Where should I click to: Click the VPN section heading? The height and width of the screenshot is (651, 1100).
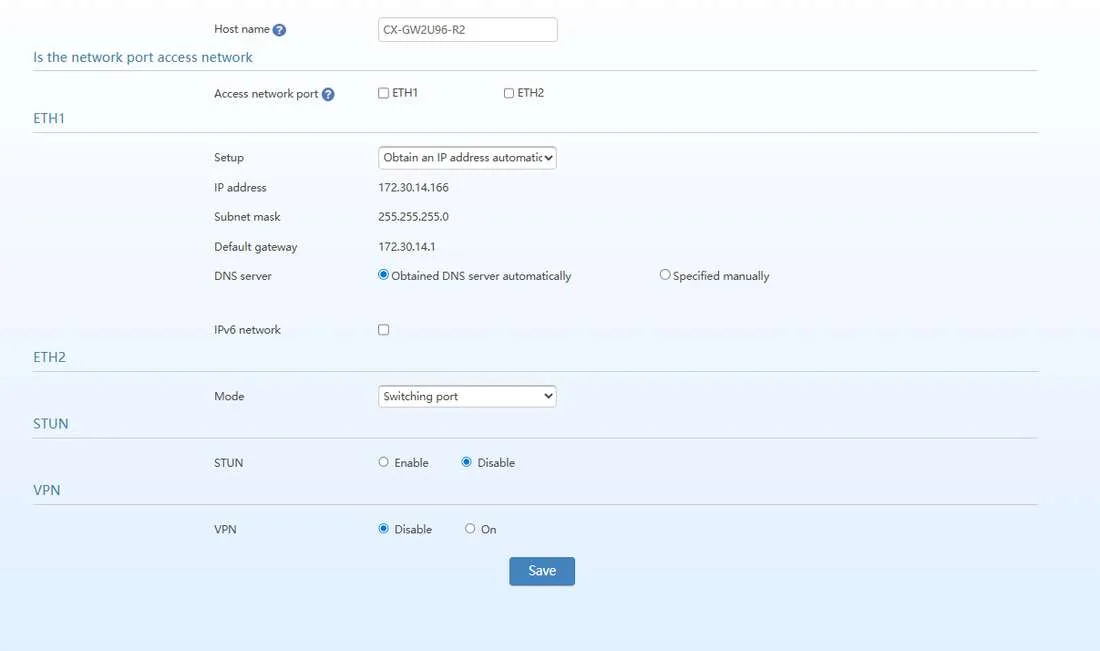tap(46, 490)
